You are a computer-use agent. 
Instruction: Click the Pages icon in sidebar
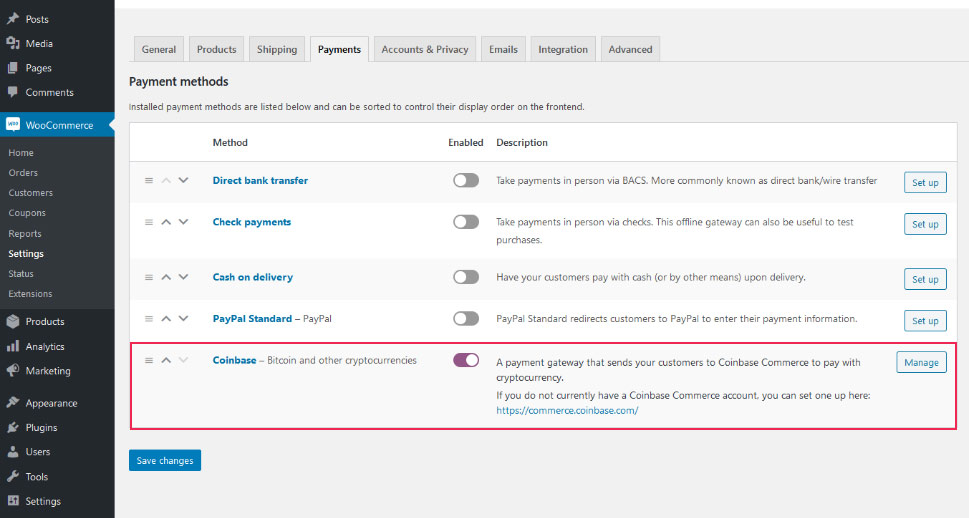coord(13,67)
